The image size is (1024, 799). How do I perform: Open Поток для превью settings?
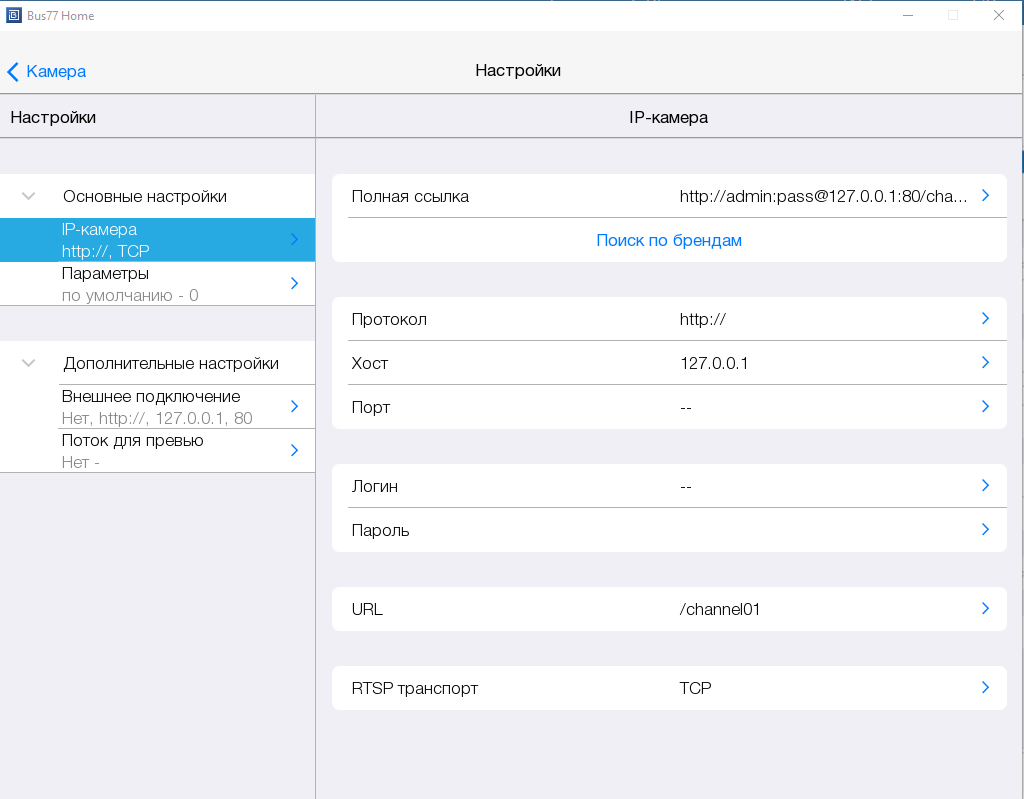tap(157, 451)
